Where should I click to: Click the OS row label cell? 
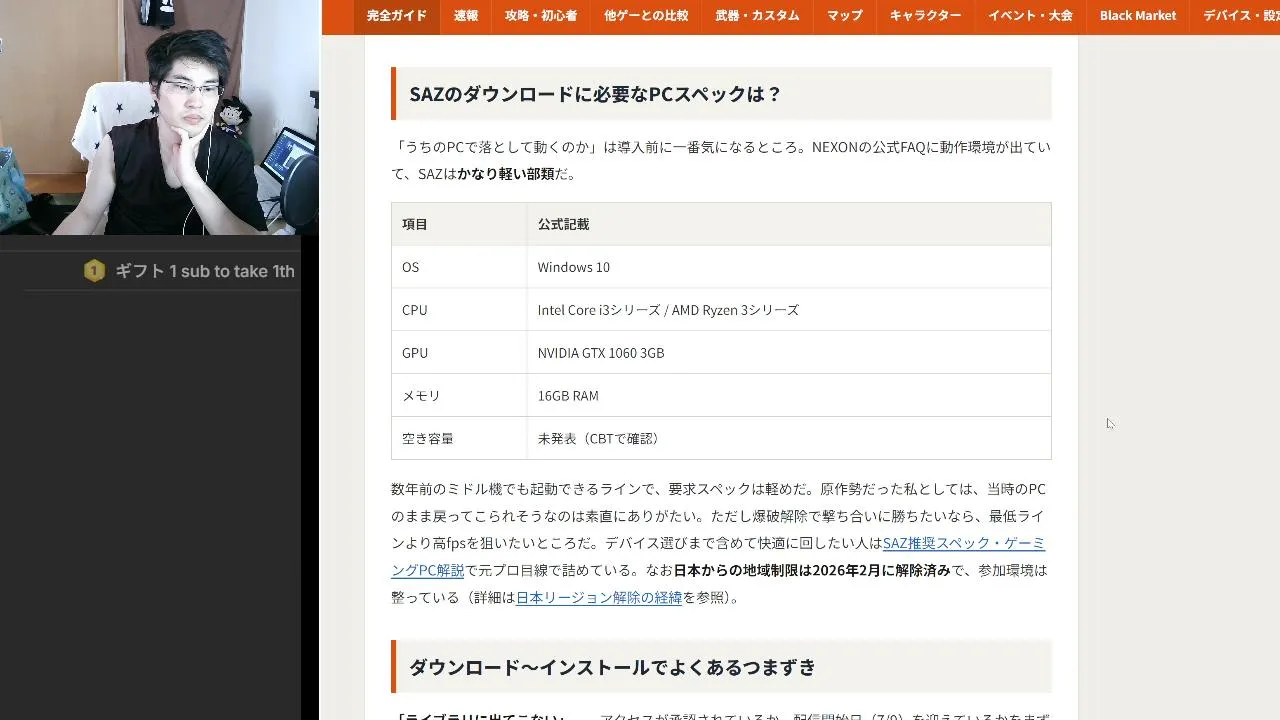click(x=459, y=267)
